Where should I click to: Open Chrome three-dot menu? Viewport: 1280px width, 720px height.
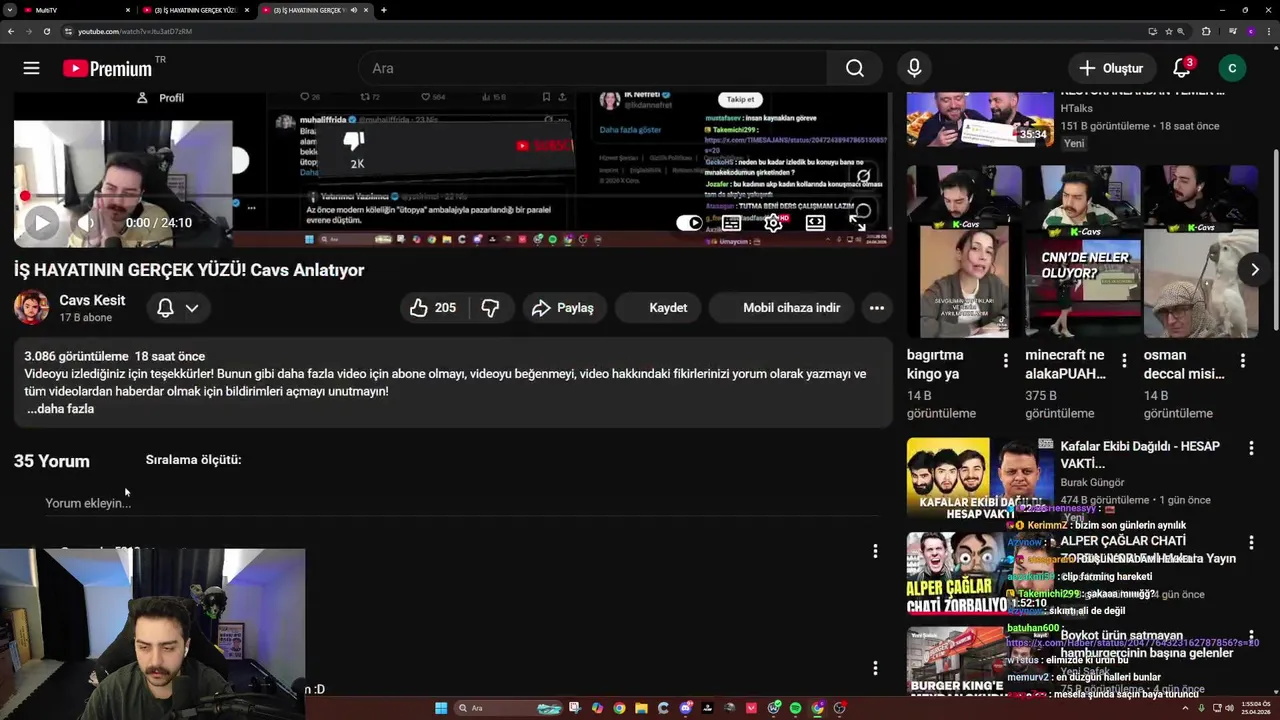click(1267, 31)
